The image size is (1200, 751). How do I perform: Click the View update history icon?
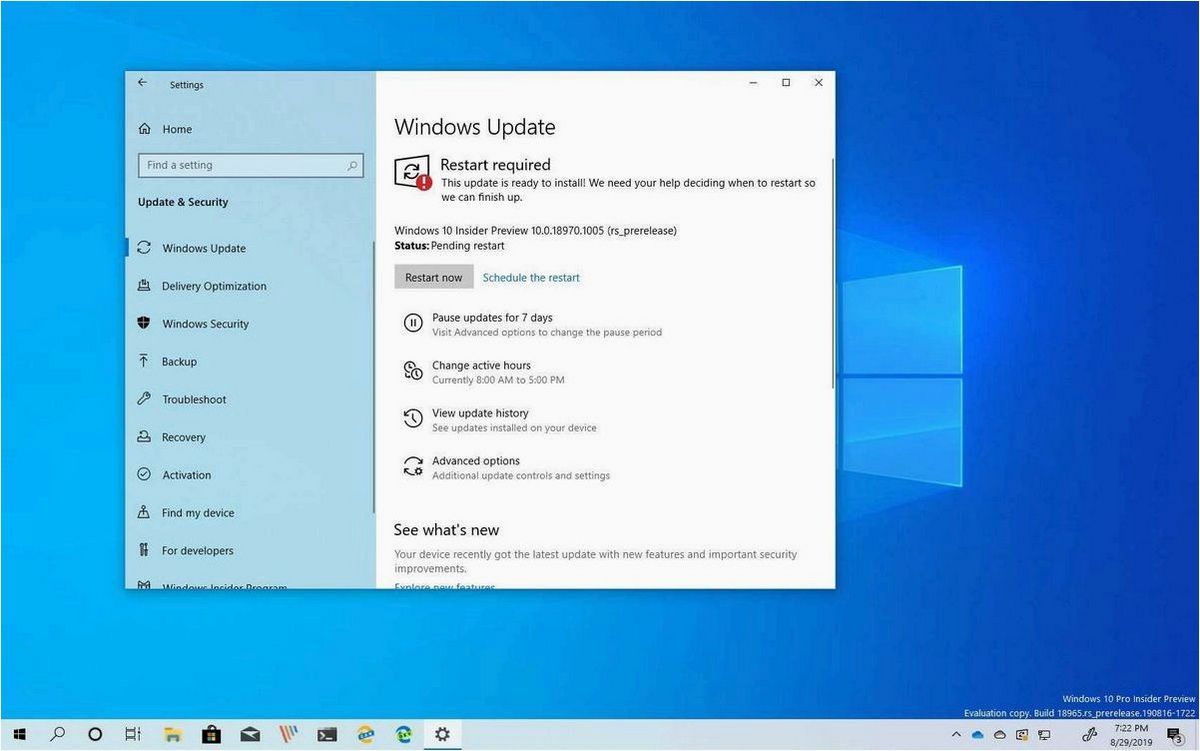tap(413, 419)
